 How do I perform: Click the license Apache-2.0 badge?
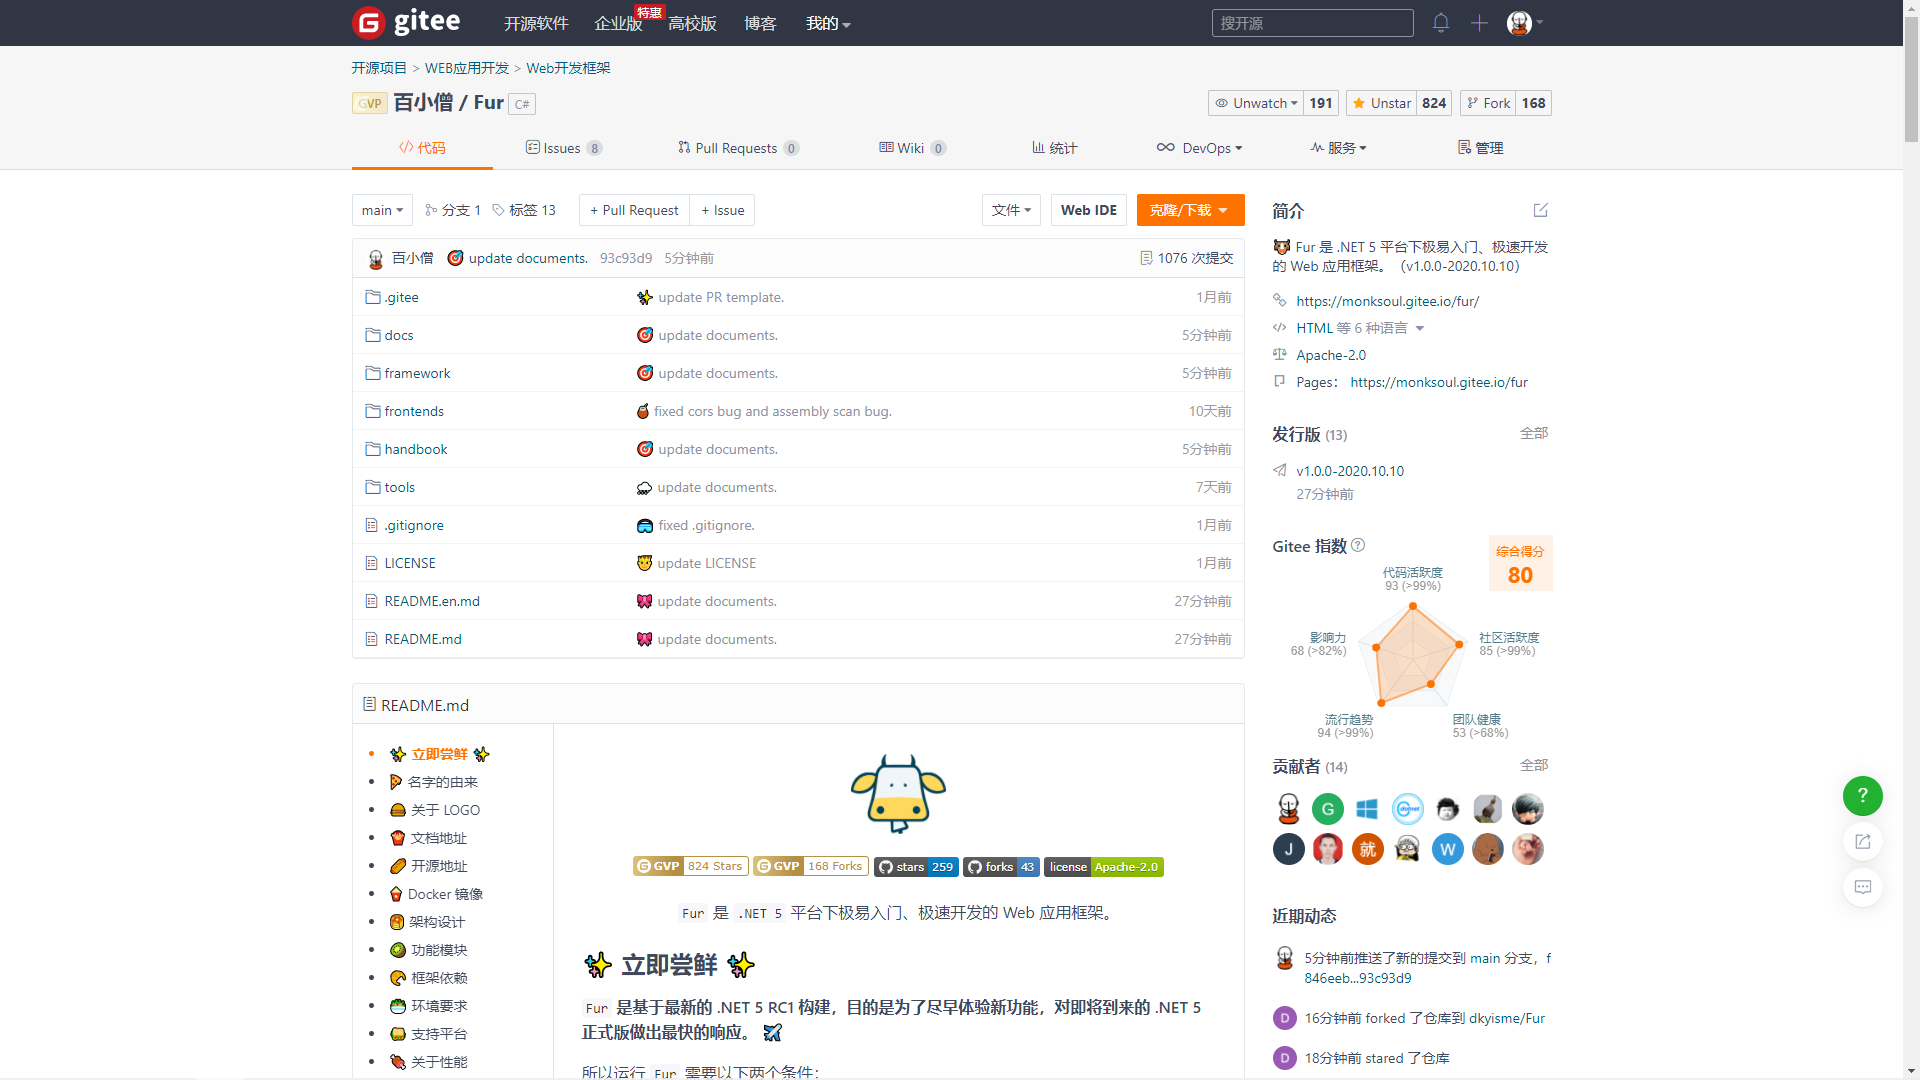pos(1103,867)
